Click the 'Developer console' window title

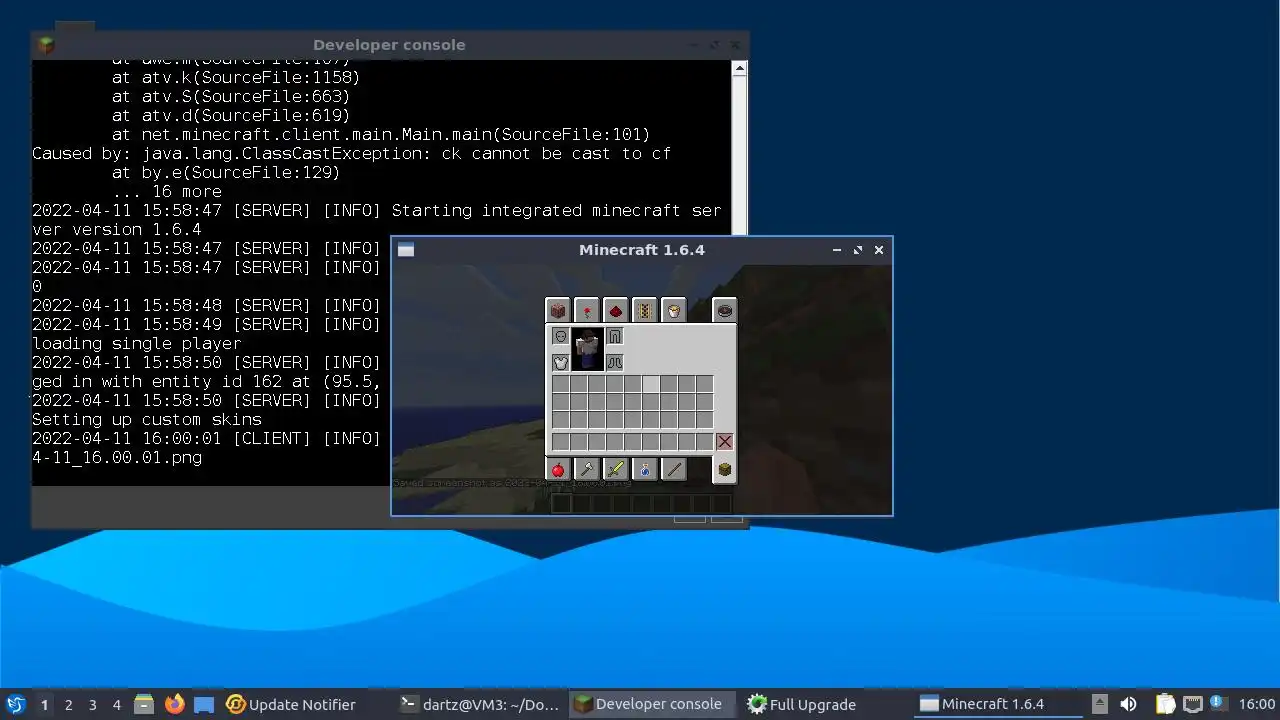click(389, 45)
